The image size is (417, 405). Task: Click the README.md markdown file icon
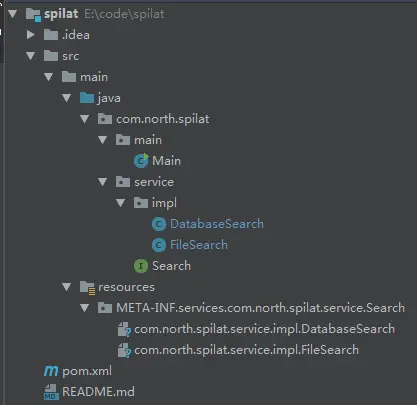point(51,392)
